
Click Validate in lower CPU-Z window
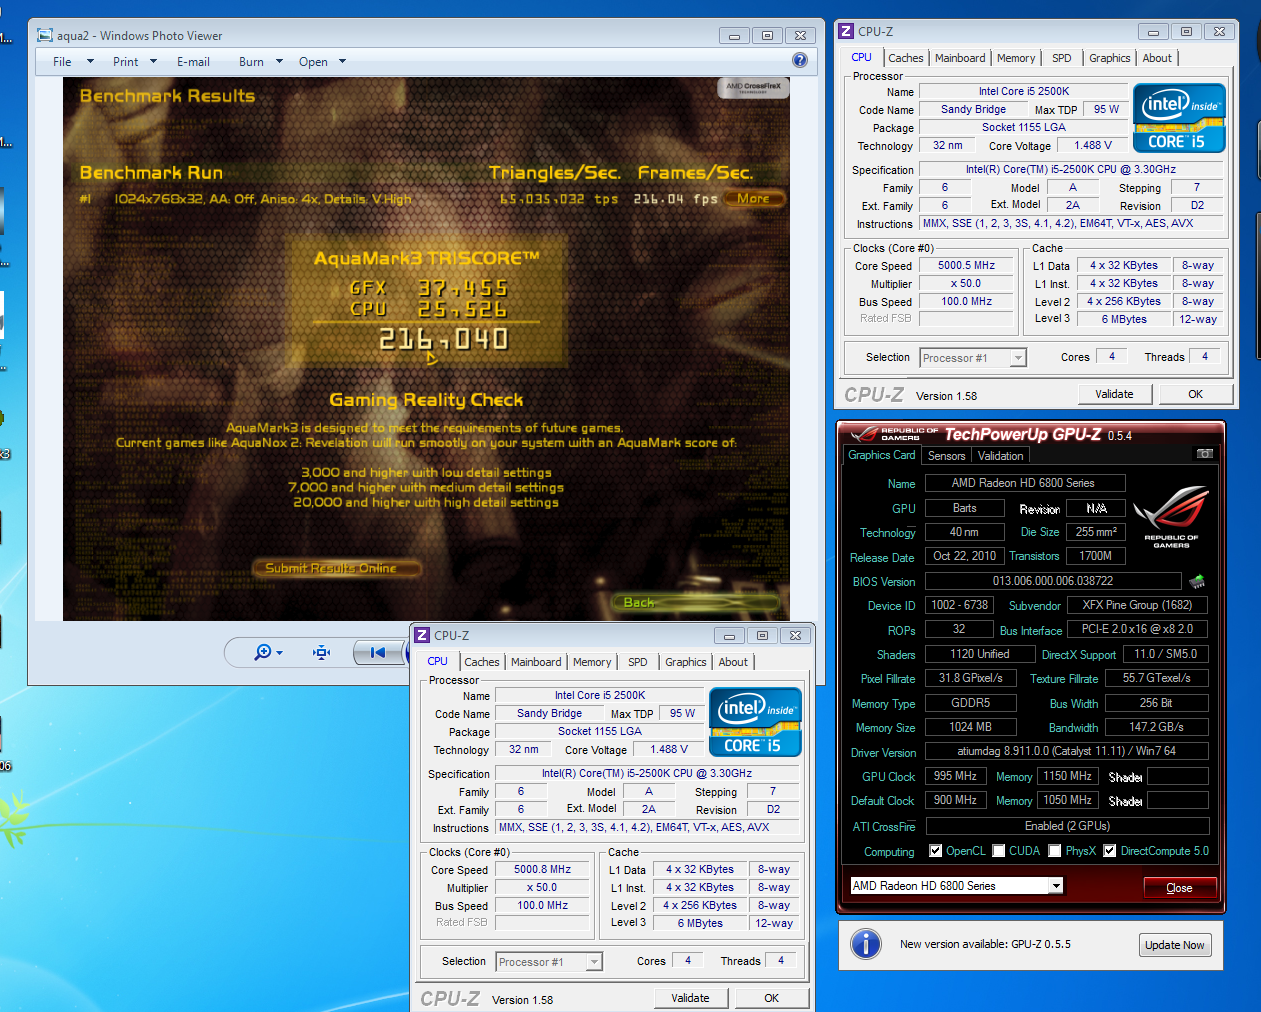coord(690,998)
